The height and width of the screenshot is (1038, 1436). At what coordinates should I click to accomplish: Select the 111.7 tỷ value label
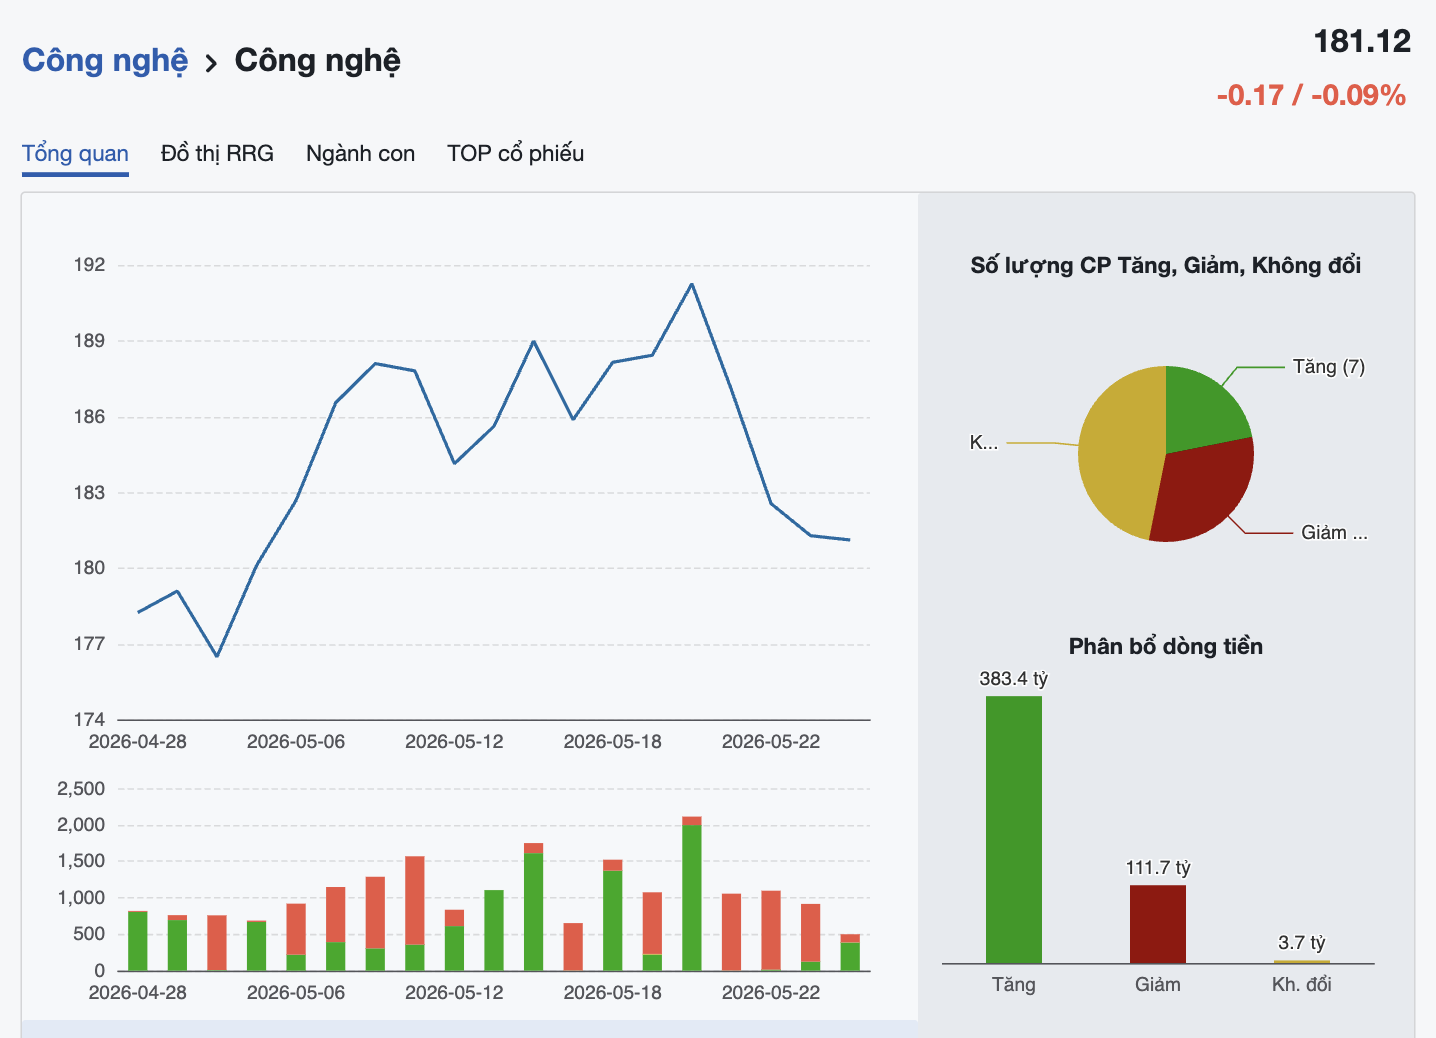[1158, 868]
